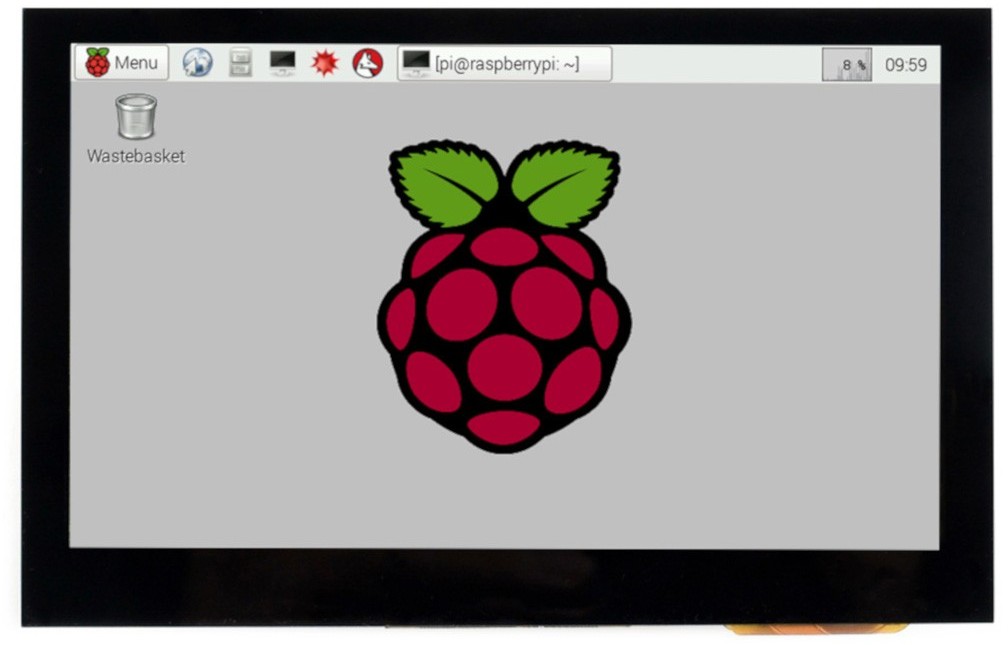Open a Terminal window from the taskbar
This screenshot has height=645, width=1008.
(281, 62)
